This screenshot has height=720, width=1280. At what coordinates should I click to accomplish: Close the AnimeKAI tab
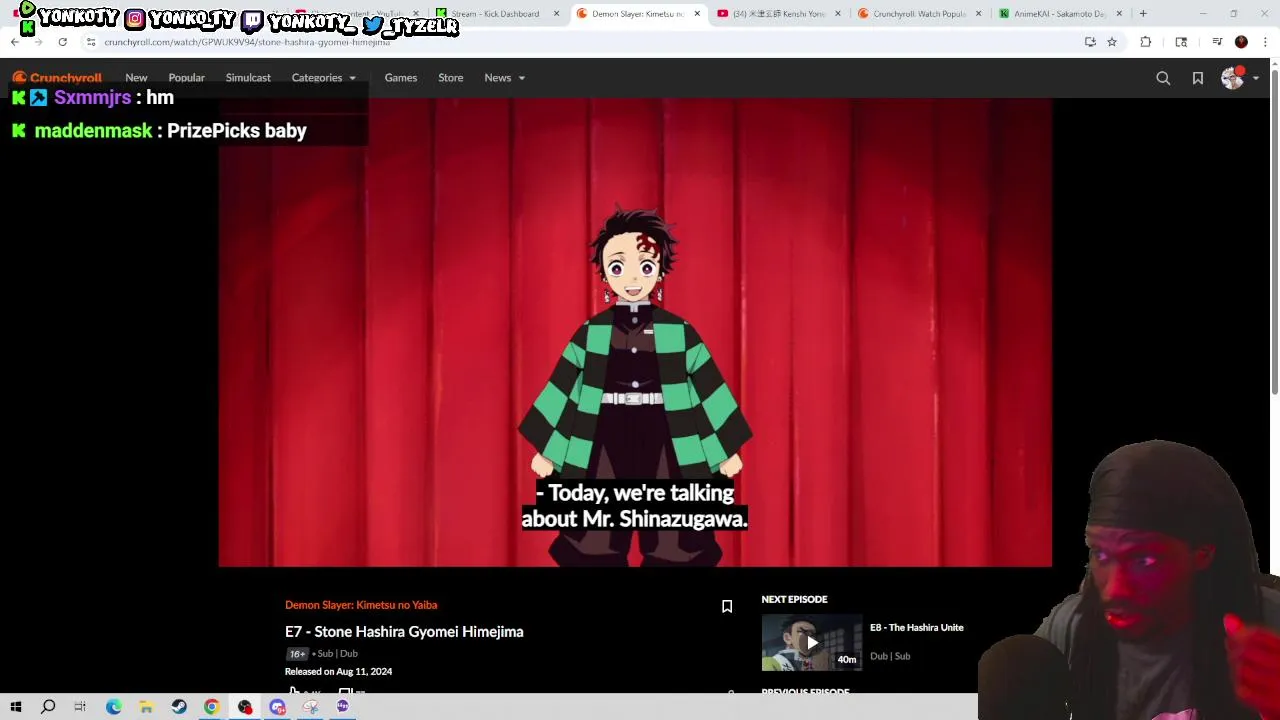click(x=1119, y=14)
